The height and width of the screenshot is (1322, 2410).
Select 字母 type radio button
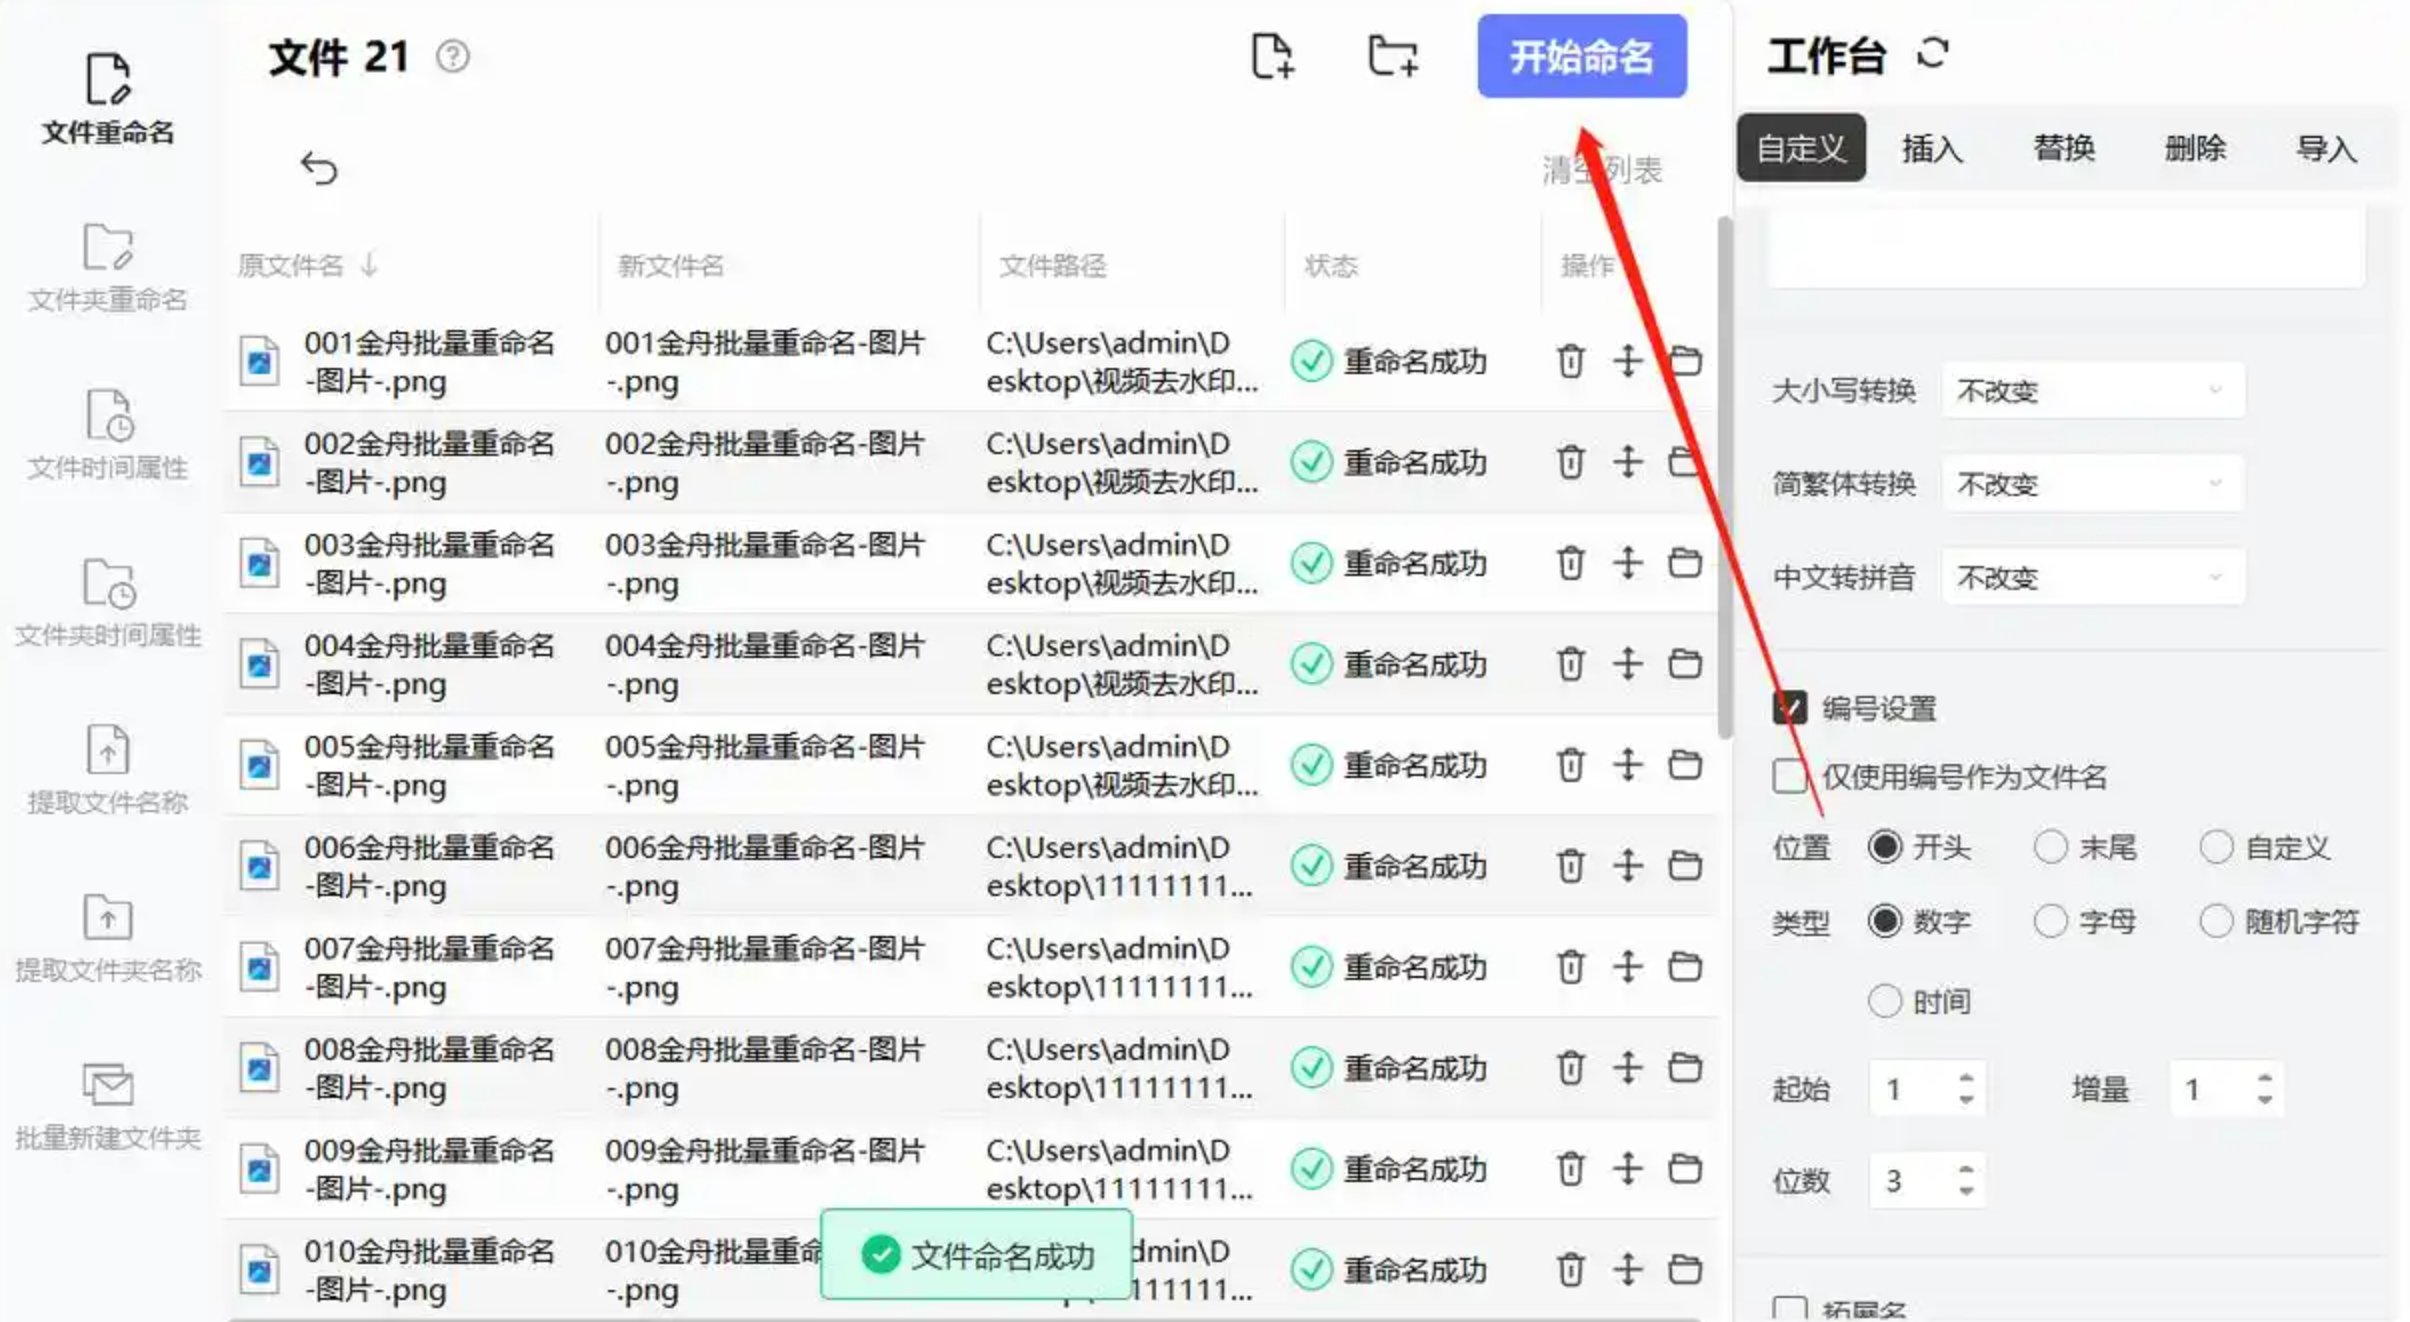click(x=2050, y=921)
